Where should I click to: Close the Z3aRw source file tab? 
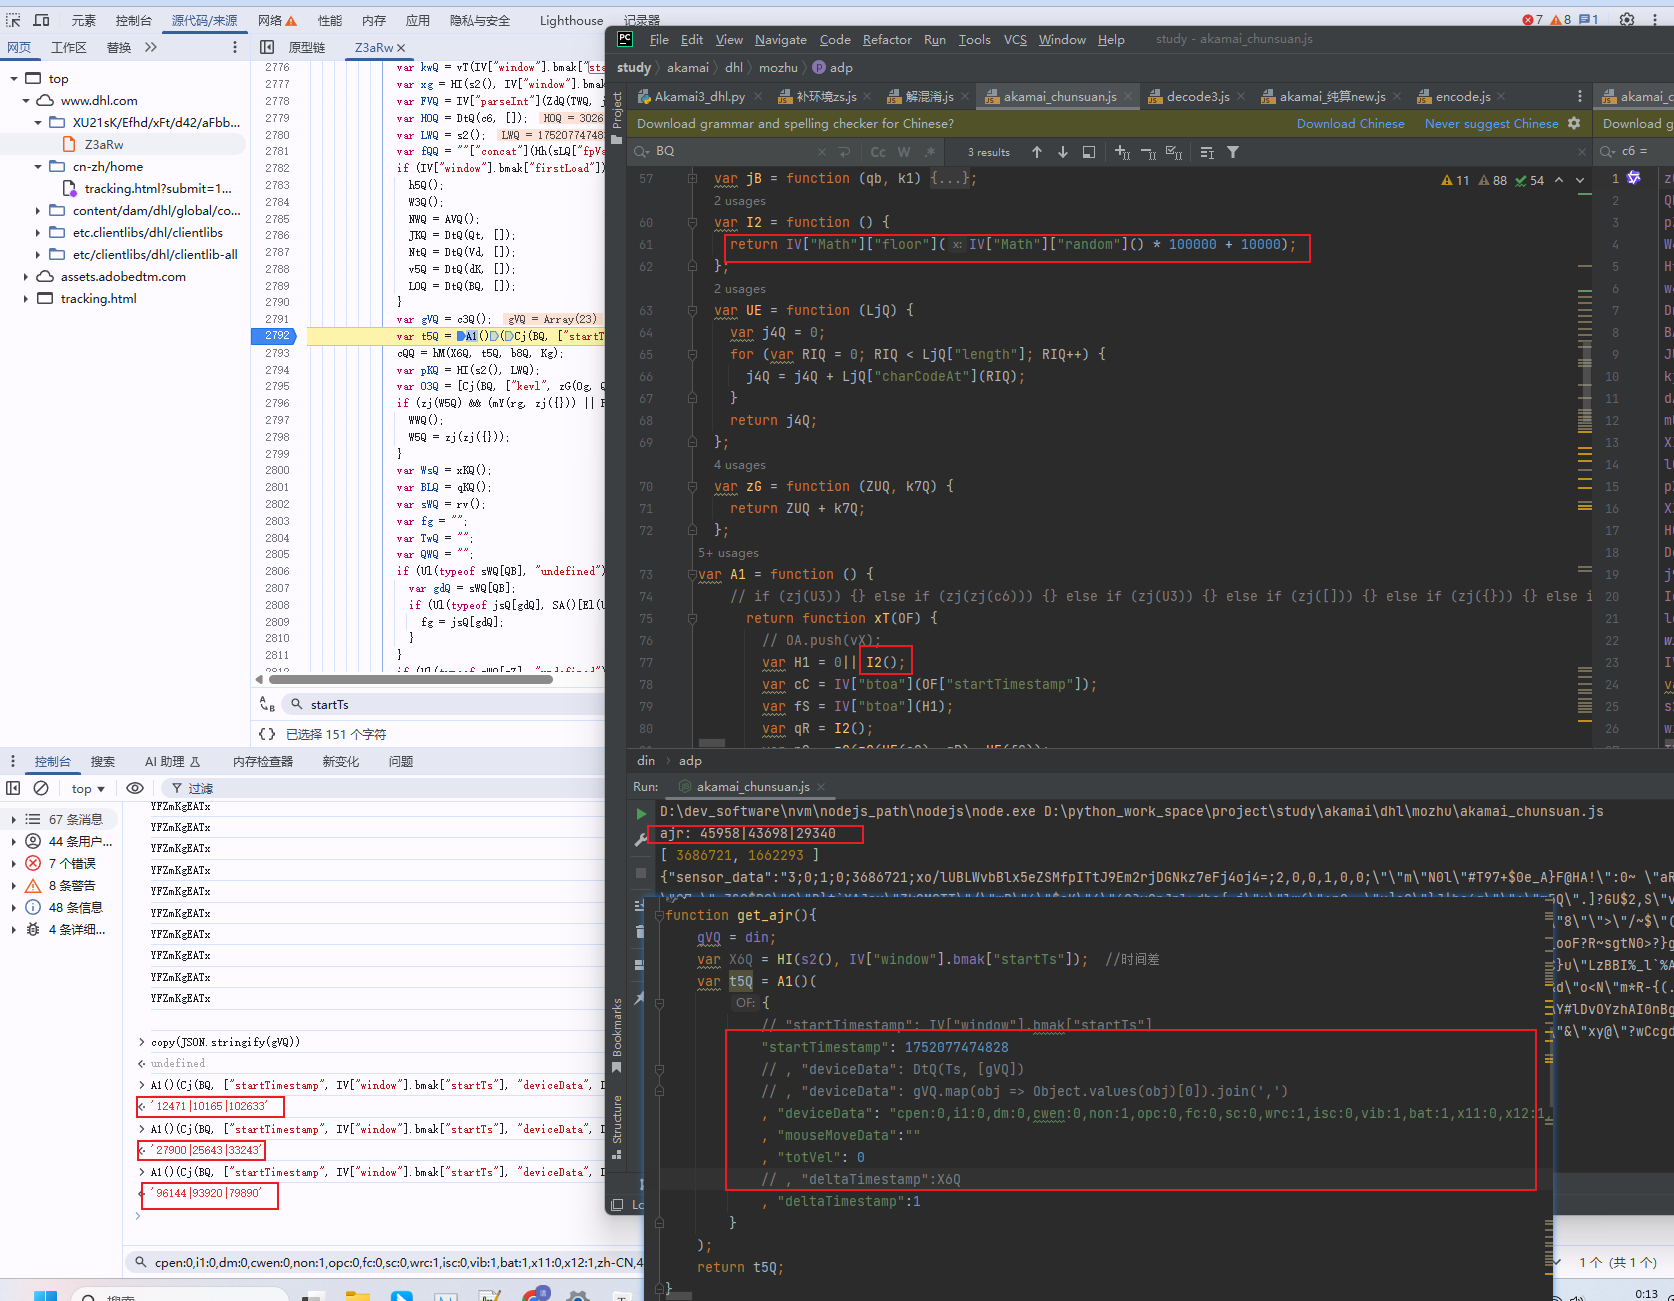(x=401, y=48)
